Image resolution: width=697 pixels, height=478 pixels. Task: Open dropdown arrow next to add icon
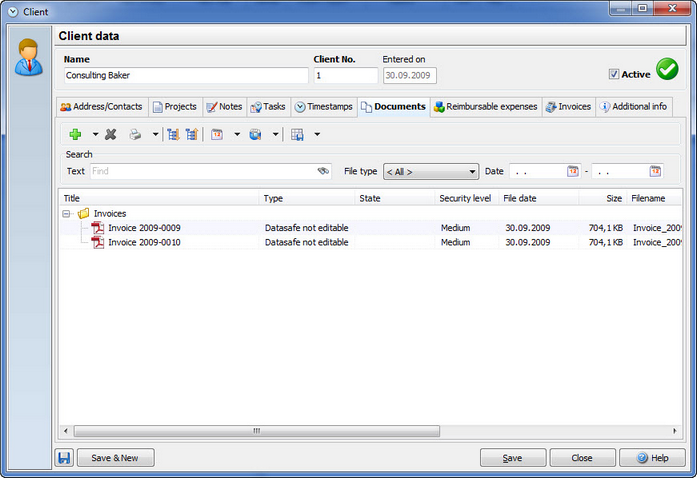[95, 134]
